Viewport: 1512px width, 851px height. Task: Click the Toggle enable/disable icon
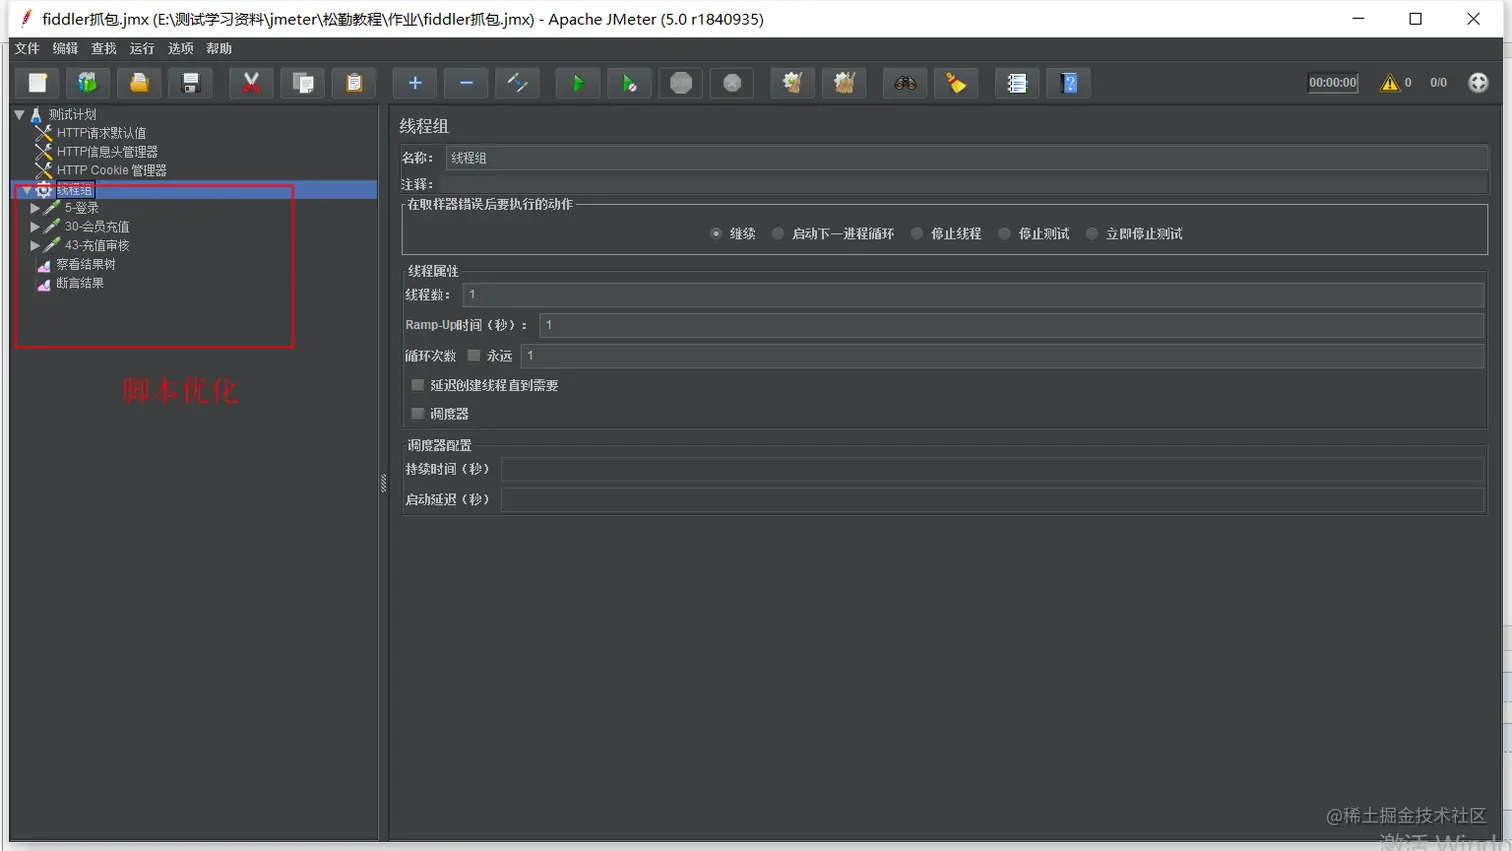coord(518,83)
